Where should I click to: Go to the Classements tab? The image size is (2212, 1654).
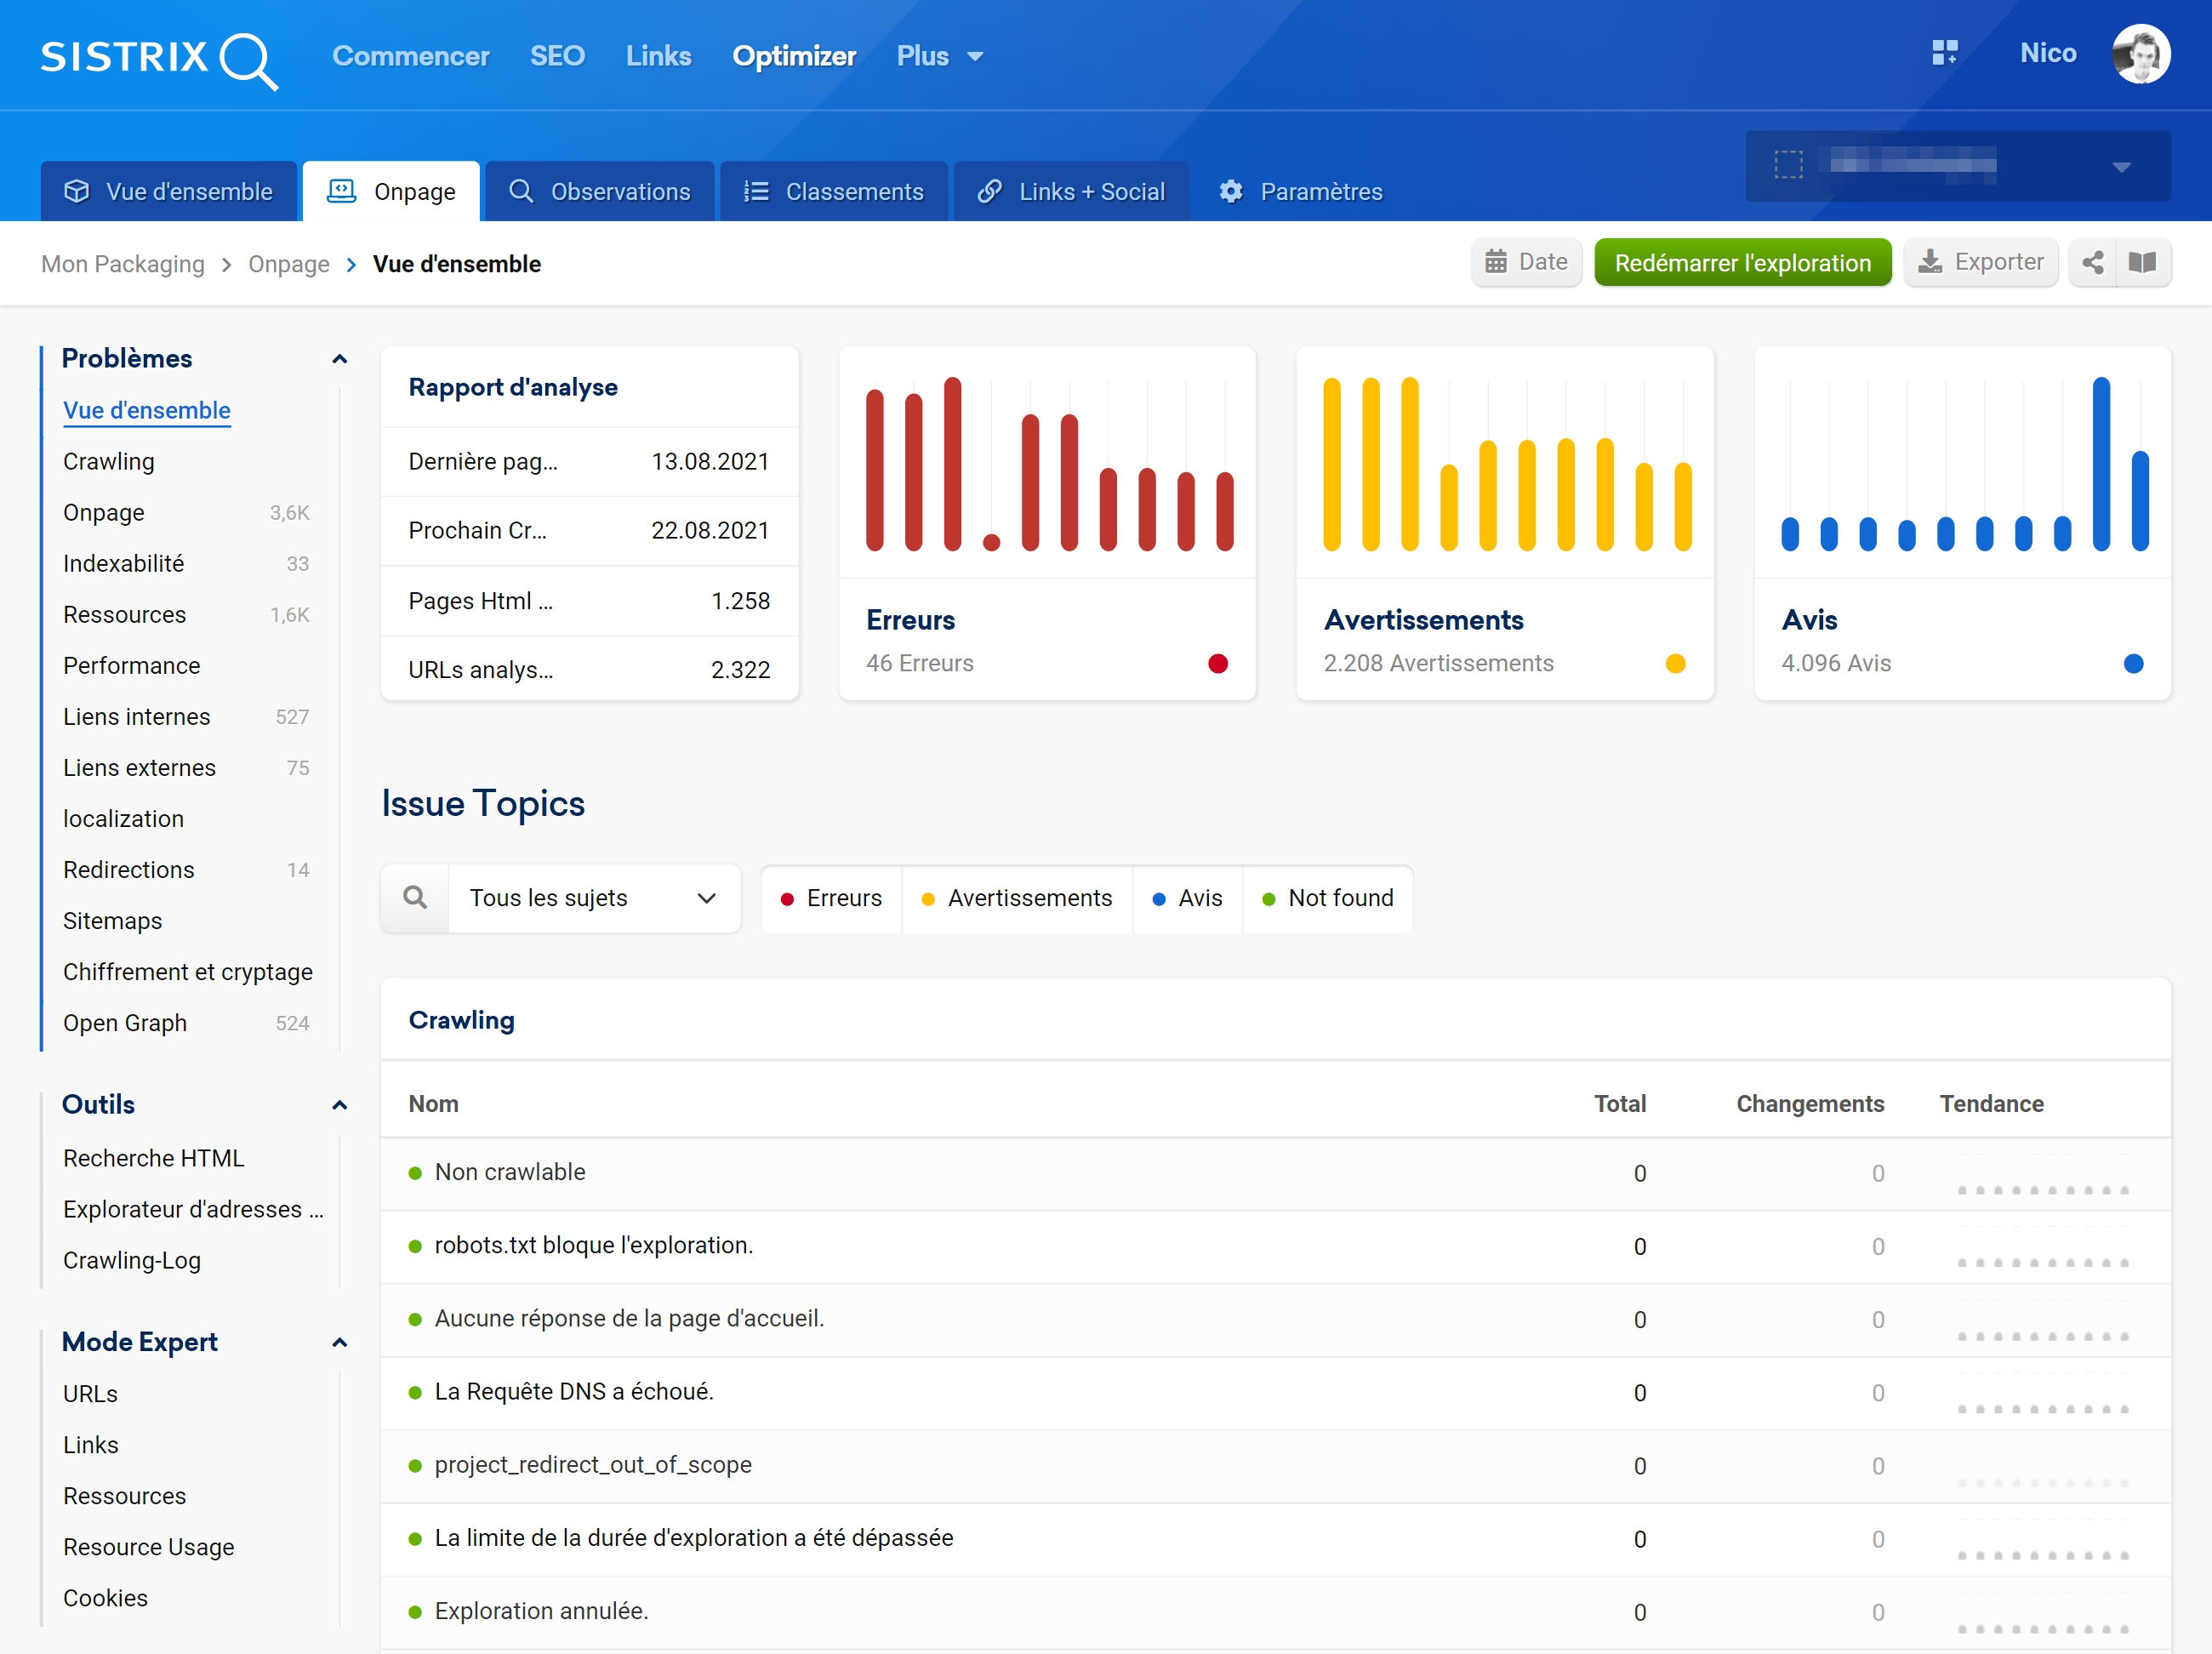[833, 191]
